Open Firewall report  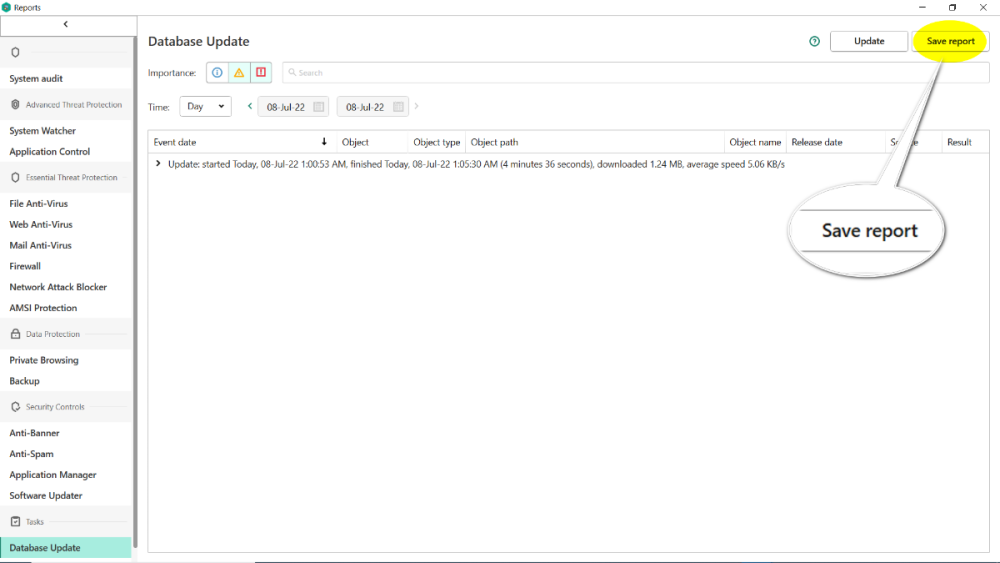click(66, 266)
